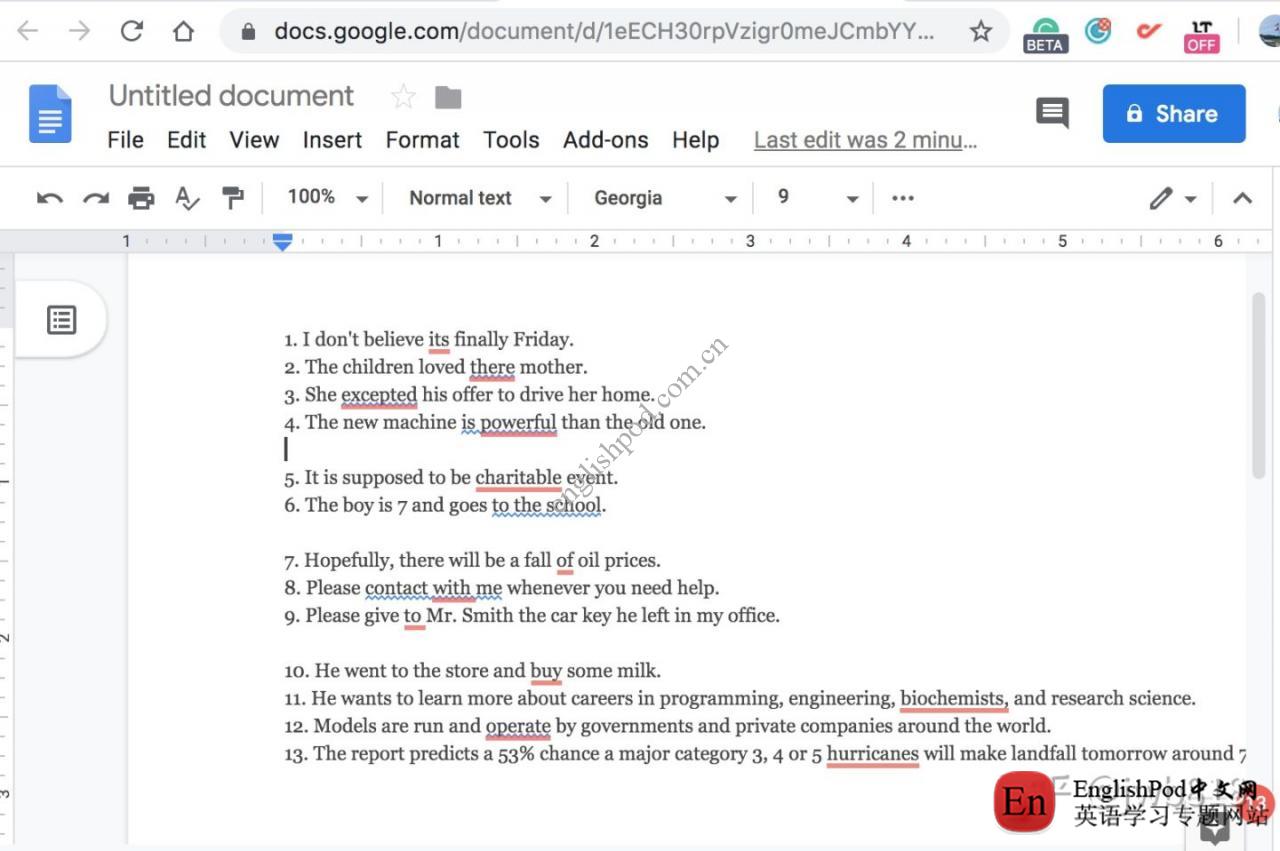Screen dimensions: 1280x851
Task: Click the redo arrow in toolbar
Action: tap(95, 198)
